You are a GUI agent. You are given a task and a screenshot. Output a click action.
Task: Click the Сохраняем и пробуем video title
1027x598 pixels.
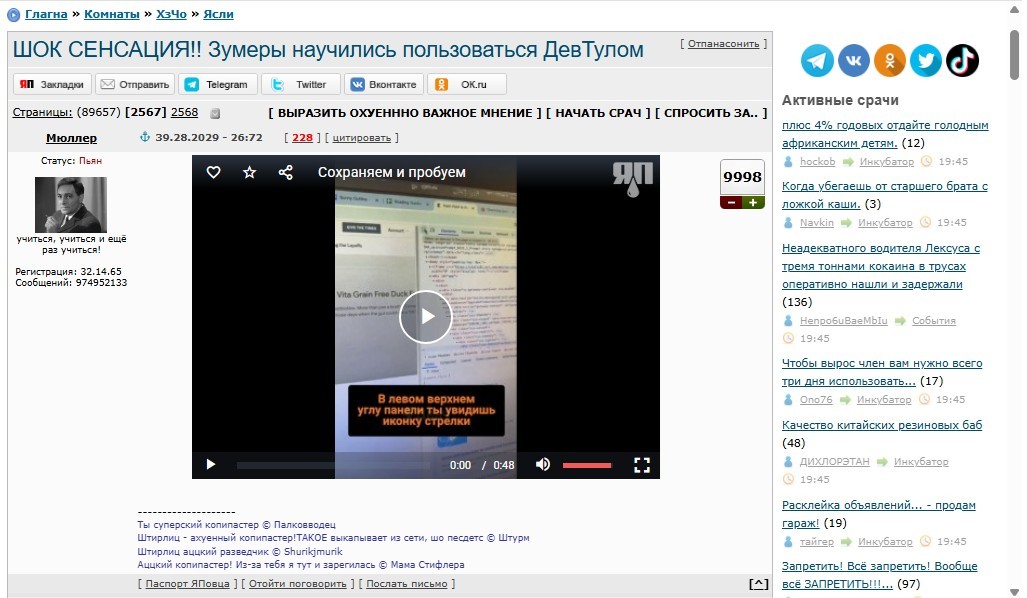tap(392, 172)
